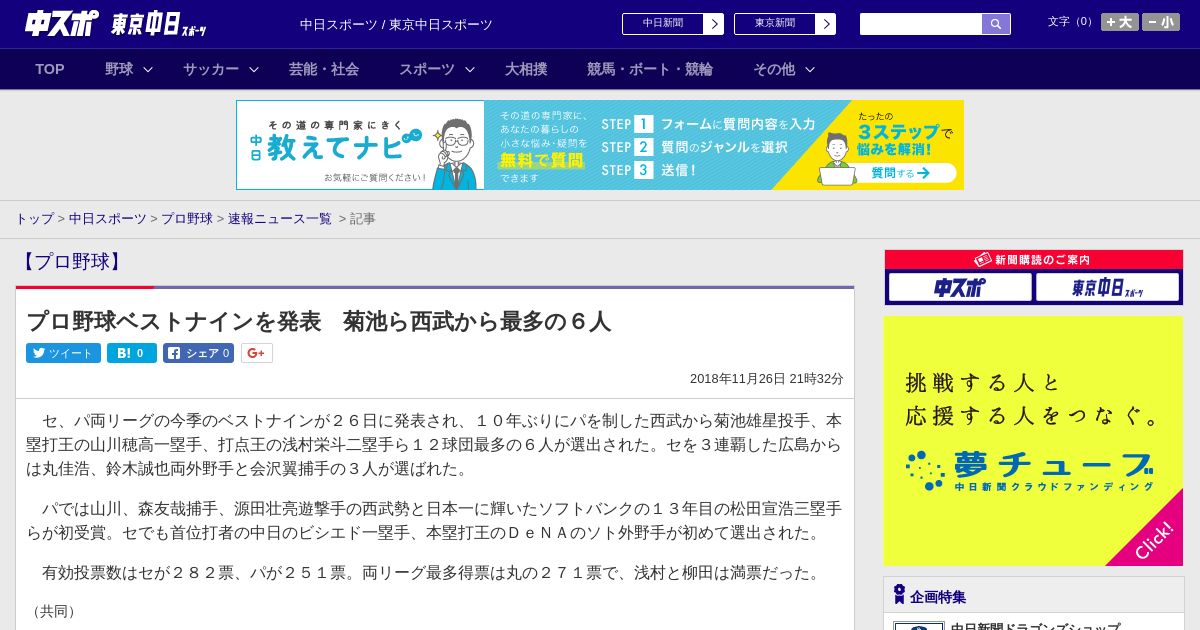Decrease font size with －小 button
Viewport: 1200px width, 630px height.
1161,22
